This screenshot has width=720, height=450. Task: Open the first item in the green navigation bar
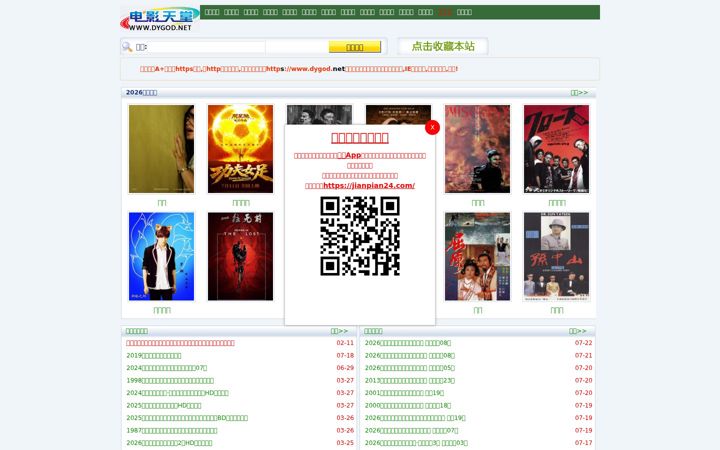tap(212, 12)
